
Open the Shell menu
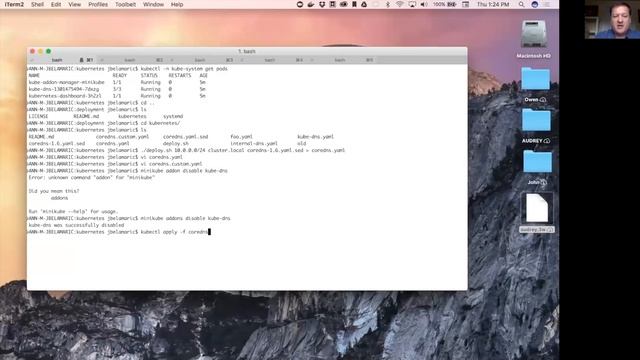(x=37, y=4)
